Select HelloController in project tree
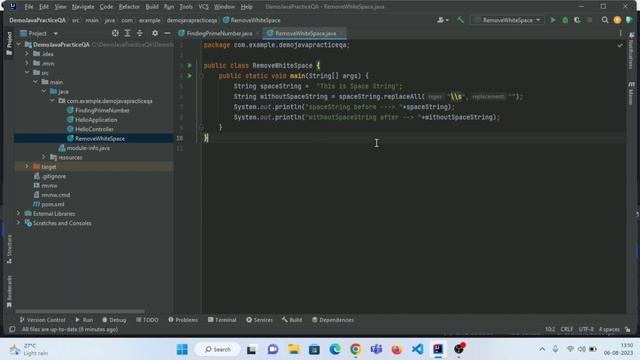 tap(94, 129)
